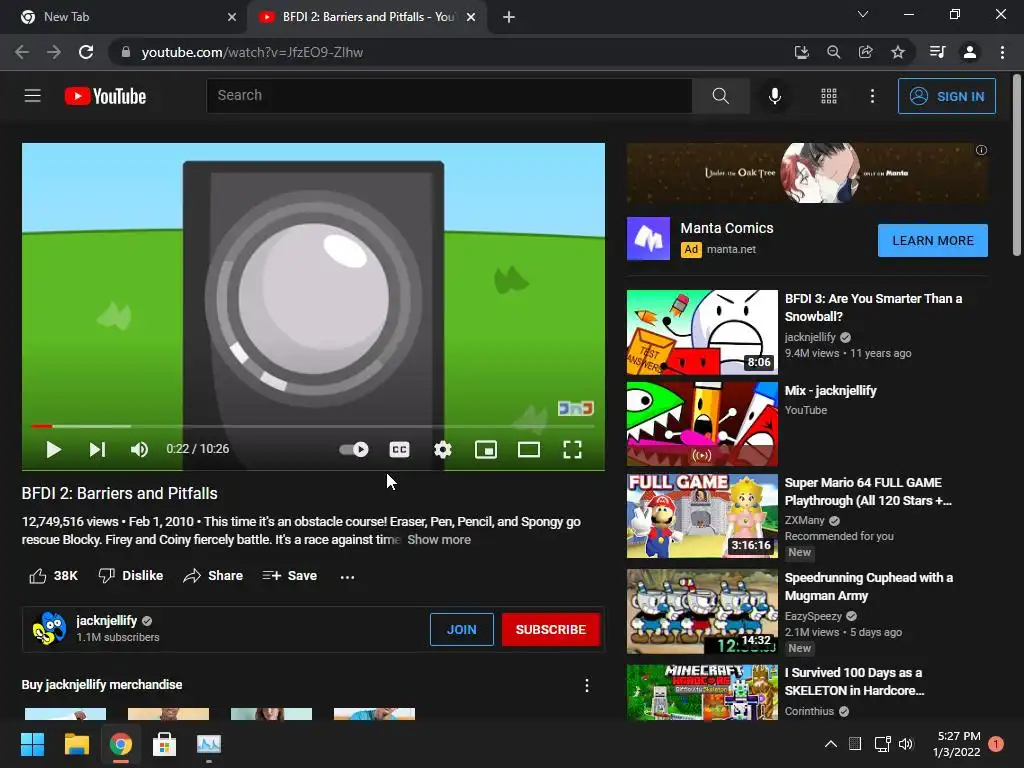This screenshot has width=1024, height=768.
Task: Click LEARN MORE on Manta Comics ad
Action: [x=933, y=240]
